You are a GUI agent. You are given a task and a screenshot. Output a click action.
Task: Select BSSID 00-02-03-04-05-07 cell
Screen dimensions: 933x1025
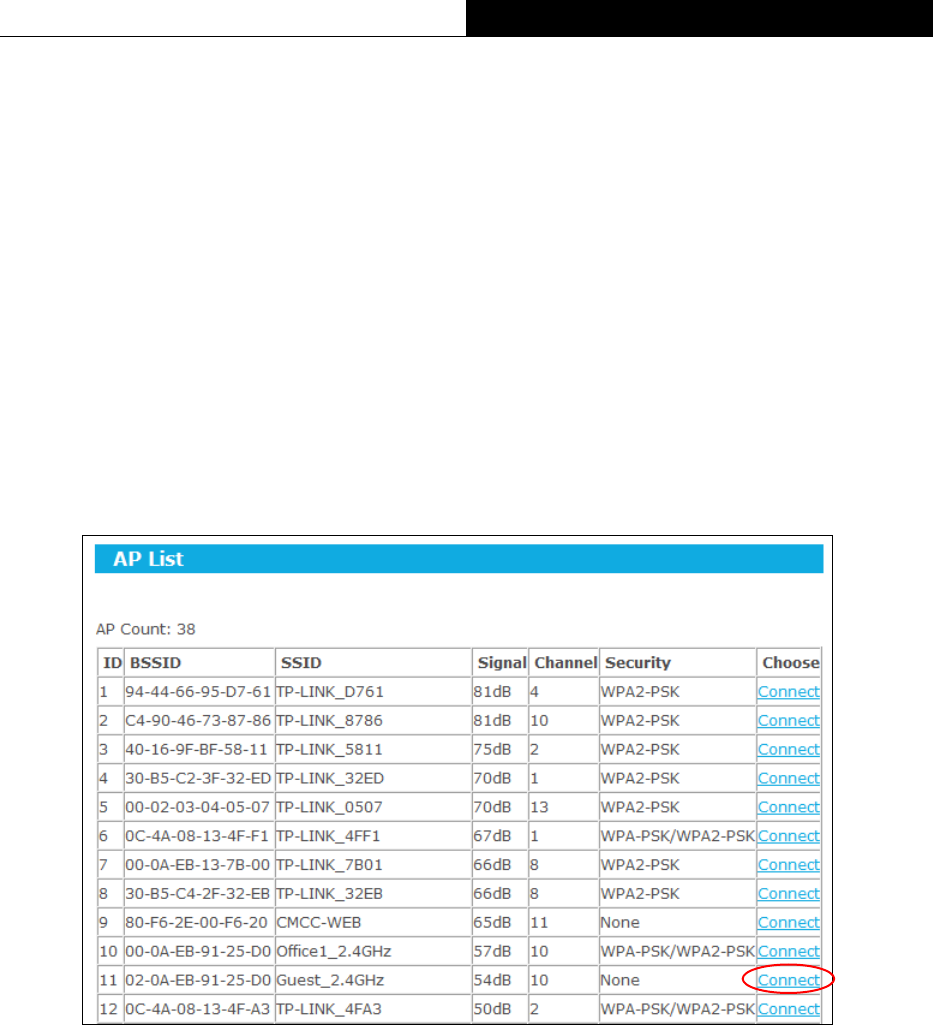pyautogui.click(x=198, y=807)
